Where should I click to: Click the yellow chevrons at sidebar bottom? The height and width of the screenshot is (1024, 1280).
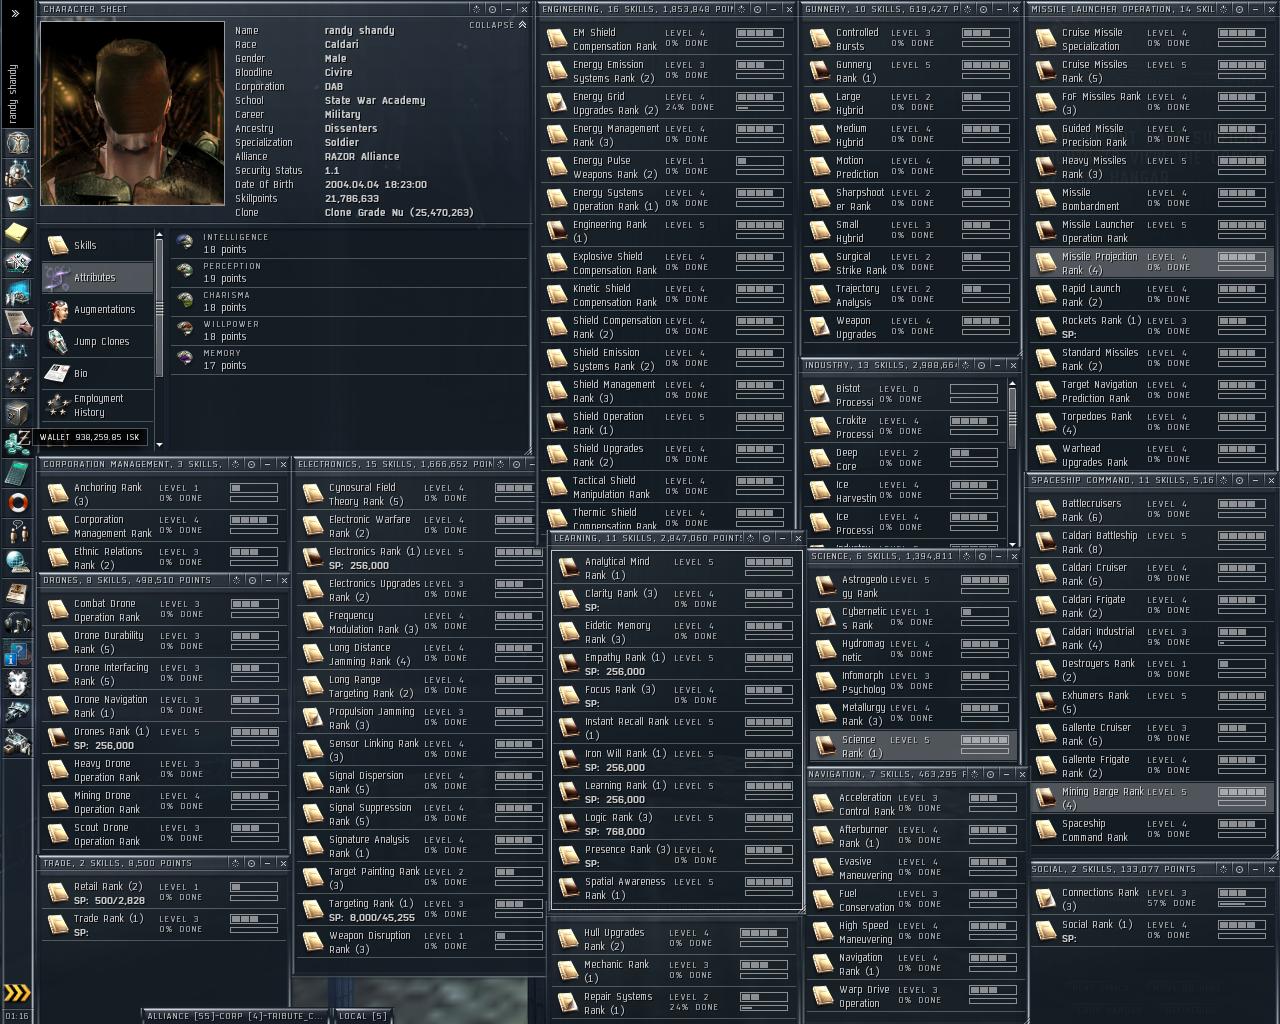pos(17,993)
